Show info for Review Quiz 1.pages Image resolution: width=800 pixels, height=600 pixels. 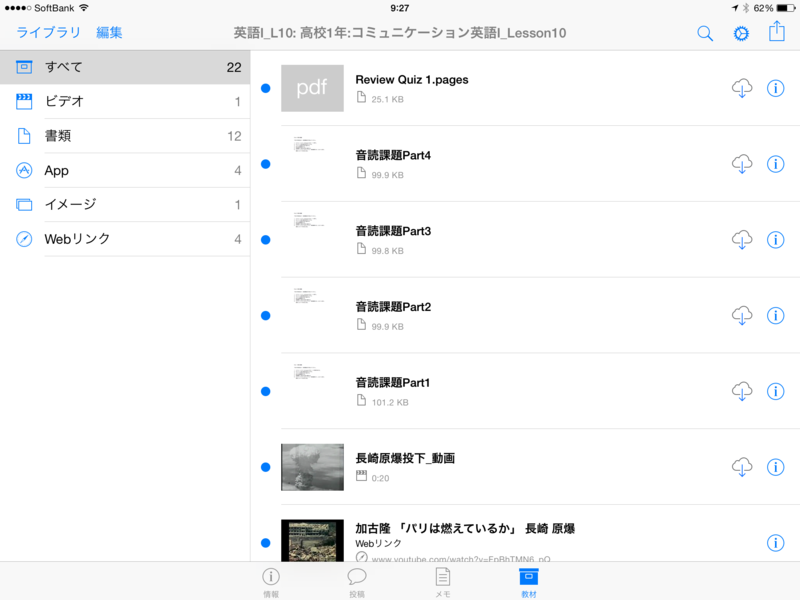click(x=775, y=88)
